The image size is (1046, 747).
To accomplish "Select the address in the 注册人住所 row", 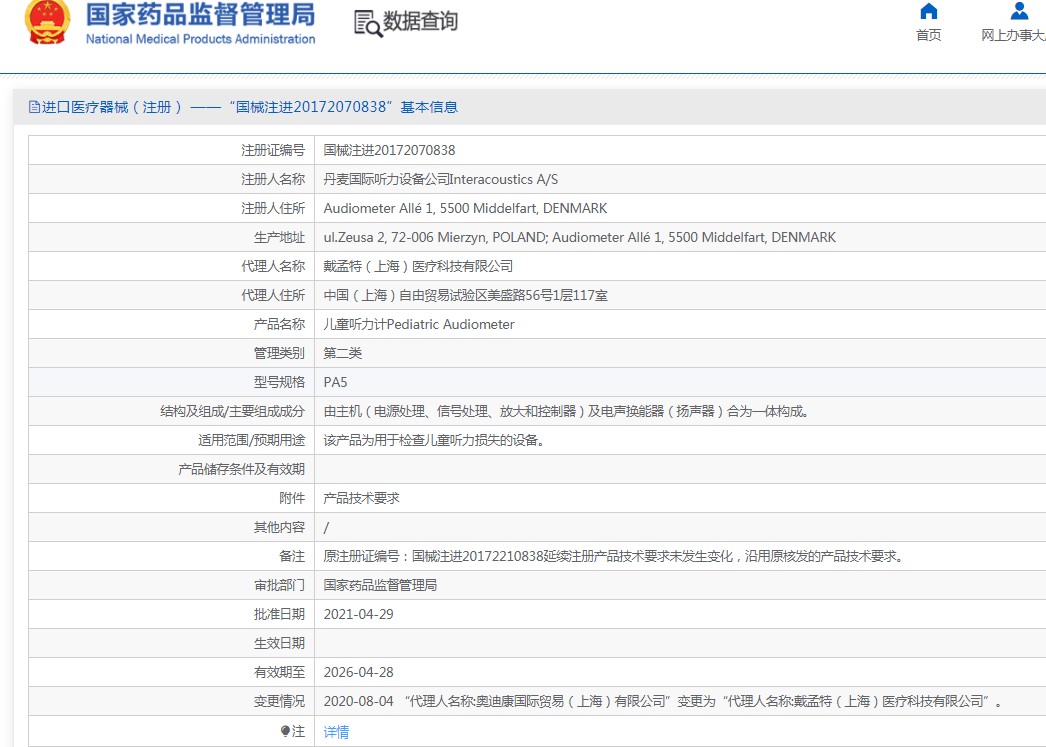I will point(466,208).
